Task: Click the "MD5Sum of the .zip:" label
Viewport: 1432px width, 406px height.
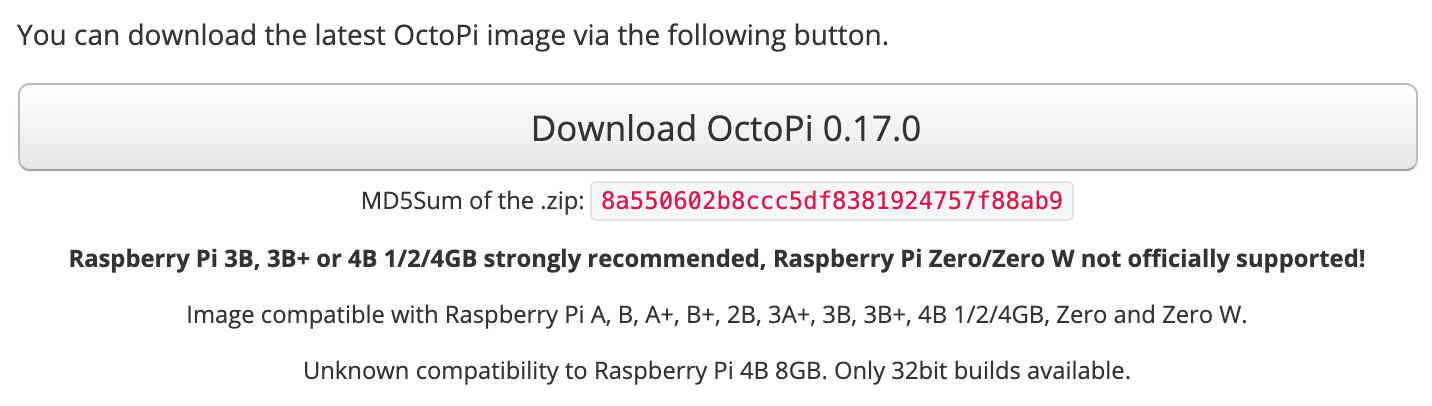Action: click(x=472, y=202)
